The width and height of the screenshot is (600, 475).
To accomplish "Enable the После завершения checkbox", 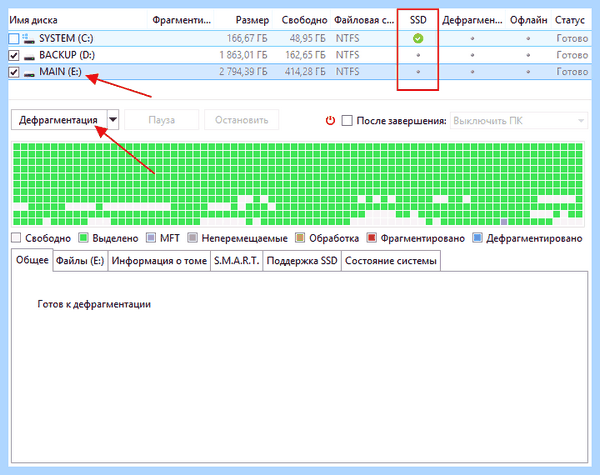I will [x=347, y=121].
